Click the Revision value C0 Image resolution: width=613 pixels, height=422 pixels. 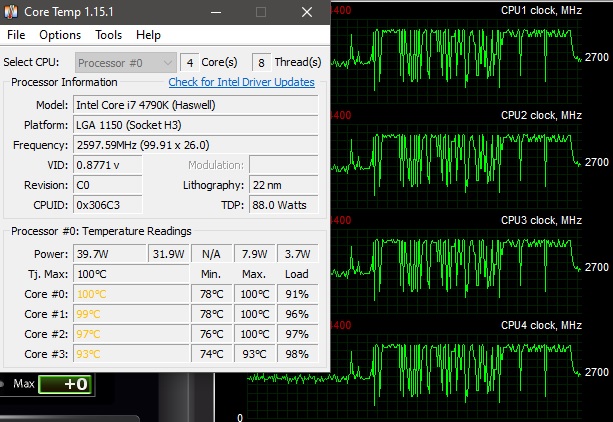pyautogui.click(x=108, y=185)
